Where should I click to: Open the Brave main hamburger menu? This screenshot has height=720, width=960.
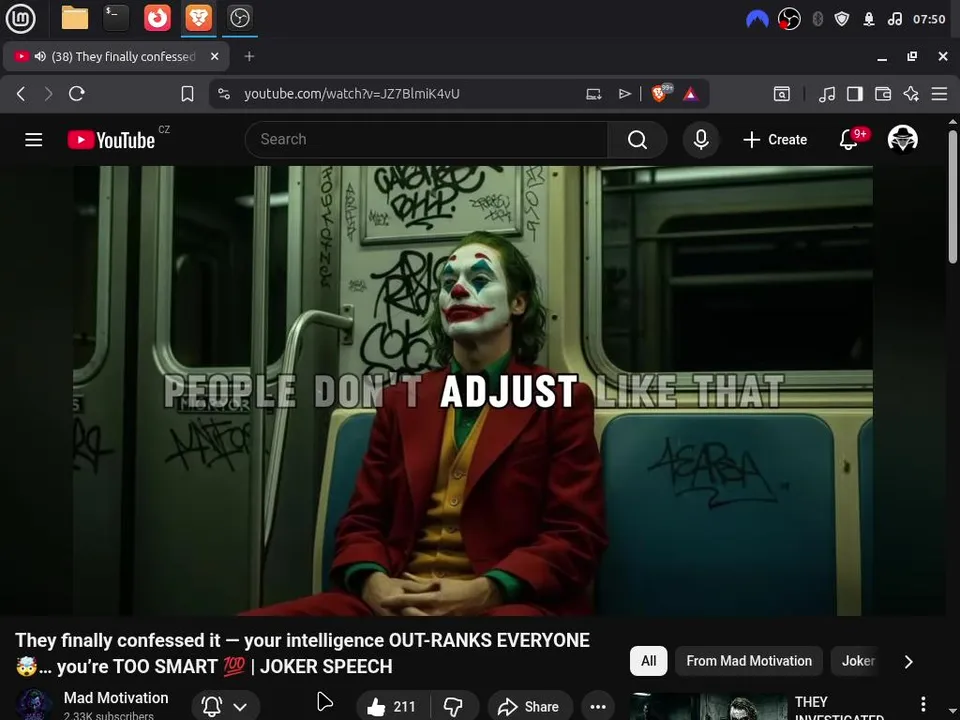(939, 94)
